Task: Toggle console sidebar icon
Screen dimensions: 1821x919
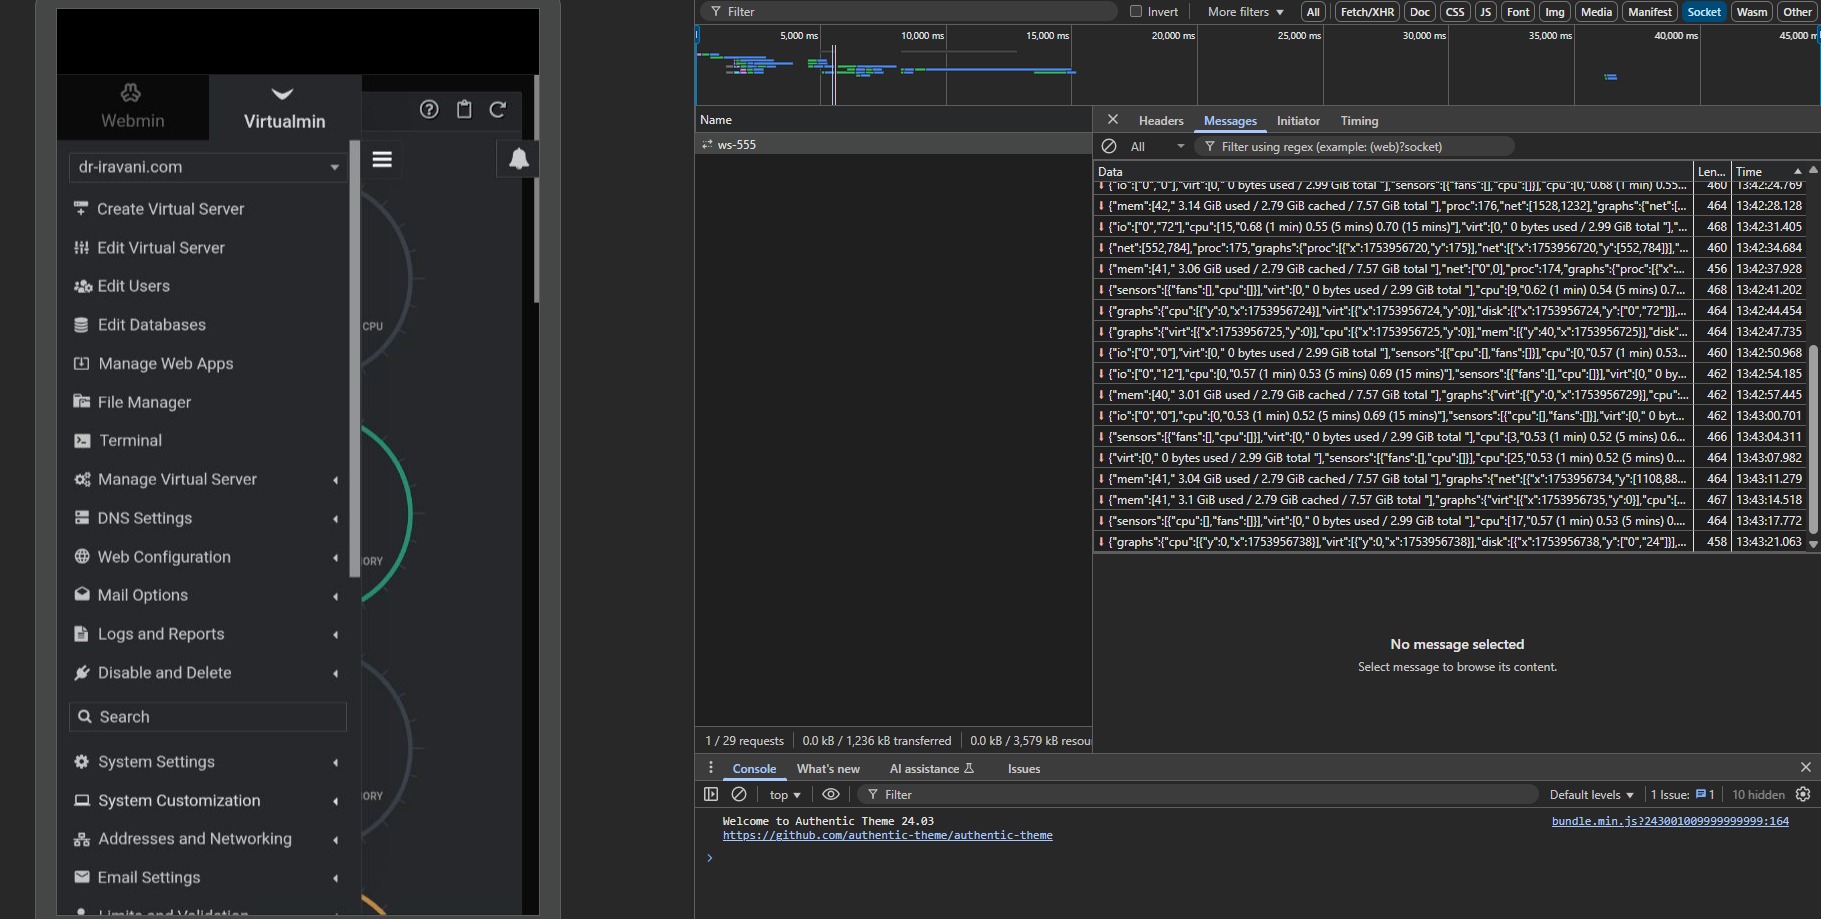Action: click(x=711, y=794)
